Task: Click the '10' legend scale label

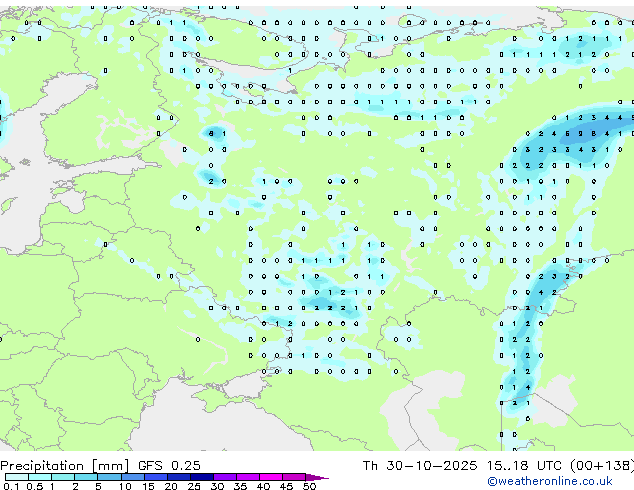Action: point(125,486)
